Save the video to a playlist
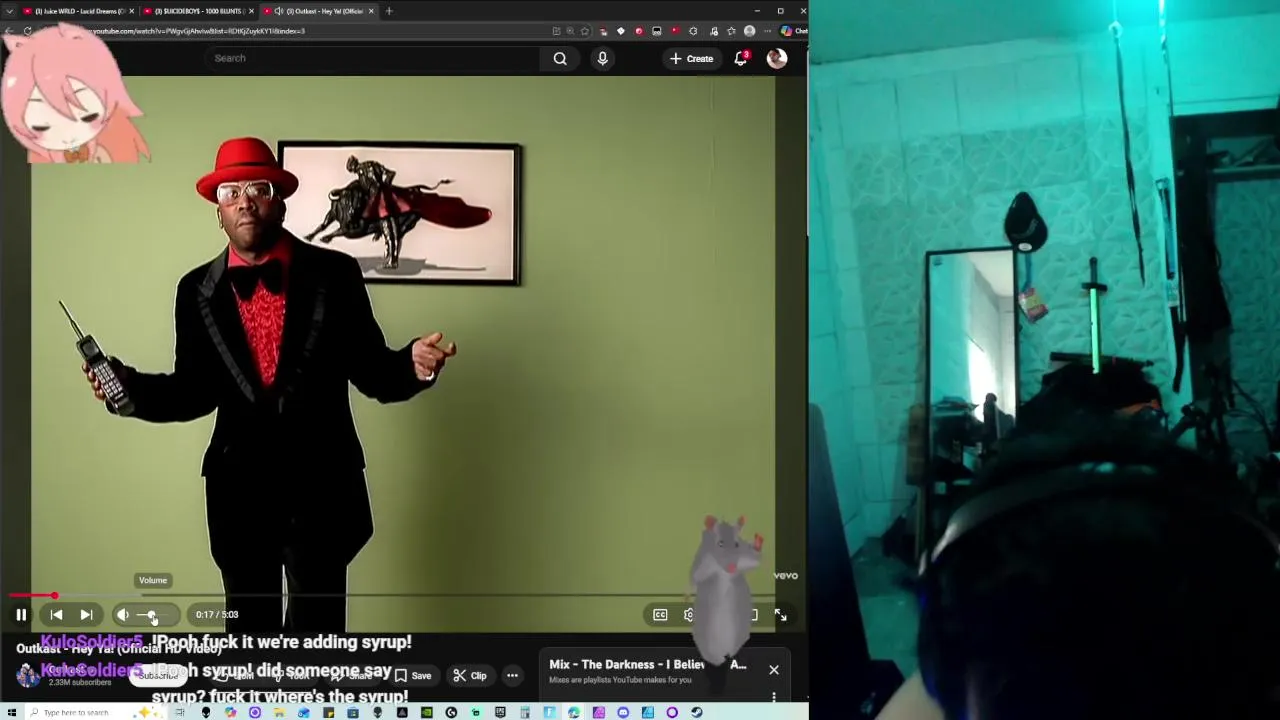Screen dimensions: 1280x720 [413, 676]
